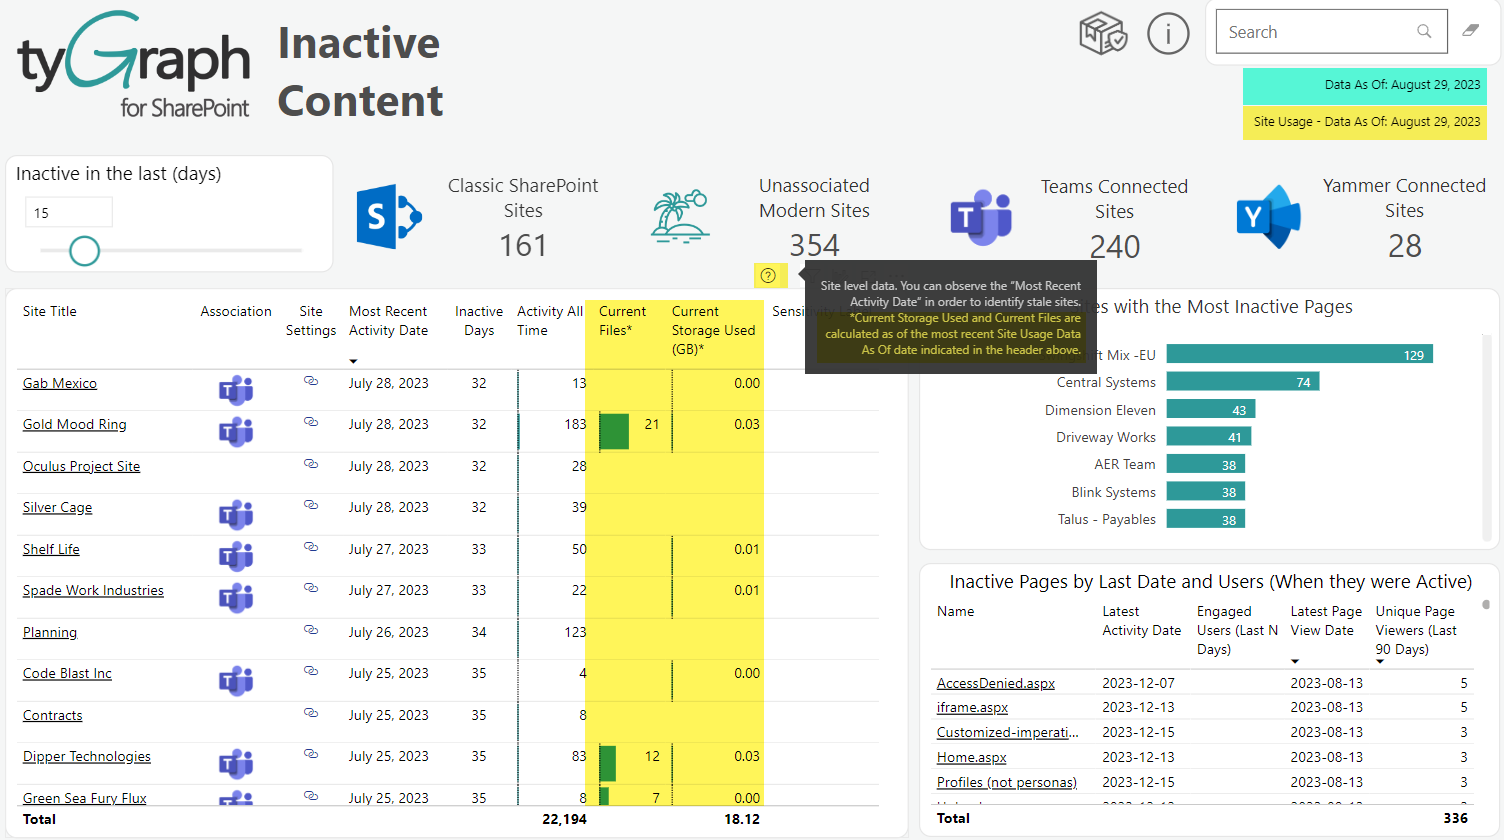Click the Yammer Connected Sites icon
Image resolution: width=1504 pixels, height=840 pixels.
coord(1268,217)
